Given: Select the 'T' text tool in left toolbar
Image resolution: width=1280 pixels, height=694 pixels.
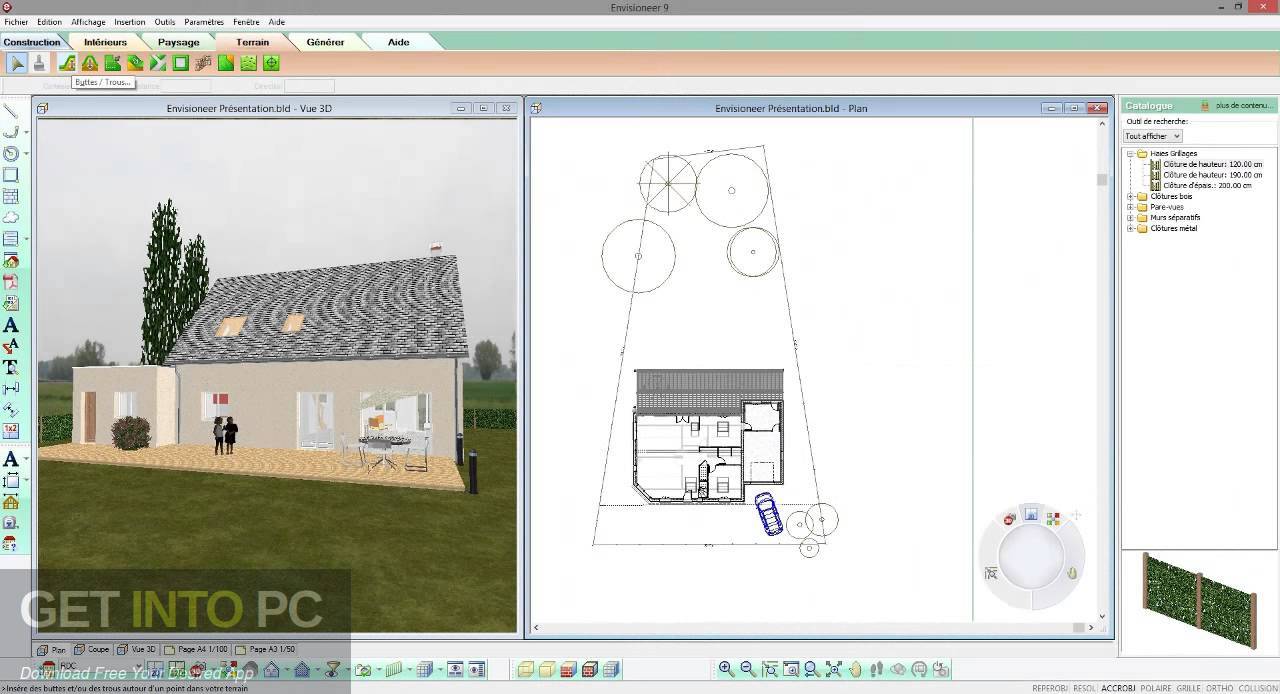Looking at the screenshot, I should [x=11, y=367].
